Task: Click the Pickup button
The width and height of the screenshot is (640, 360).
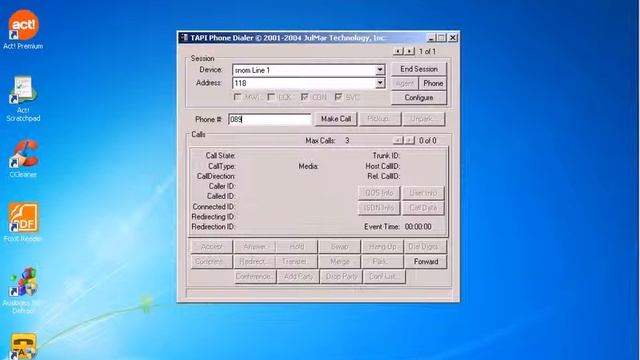Action: [x=380, y=119]
